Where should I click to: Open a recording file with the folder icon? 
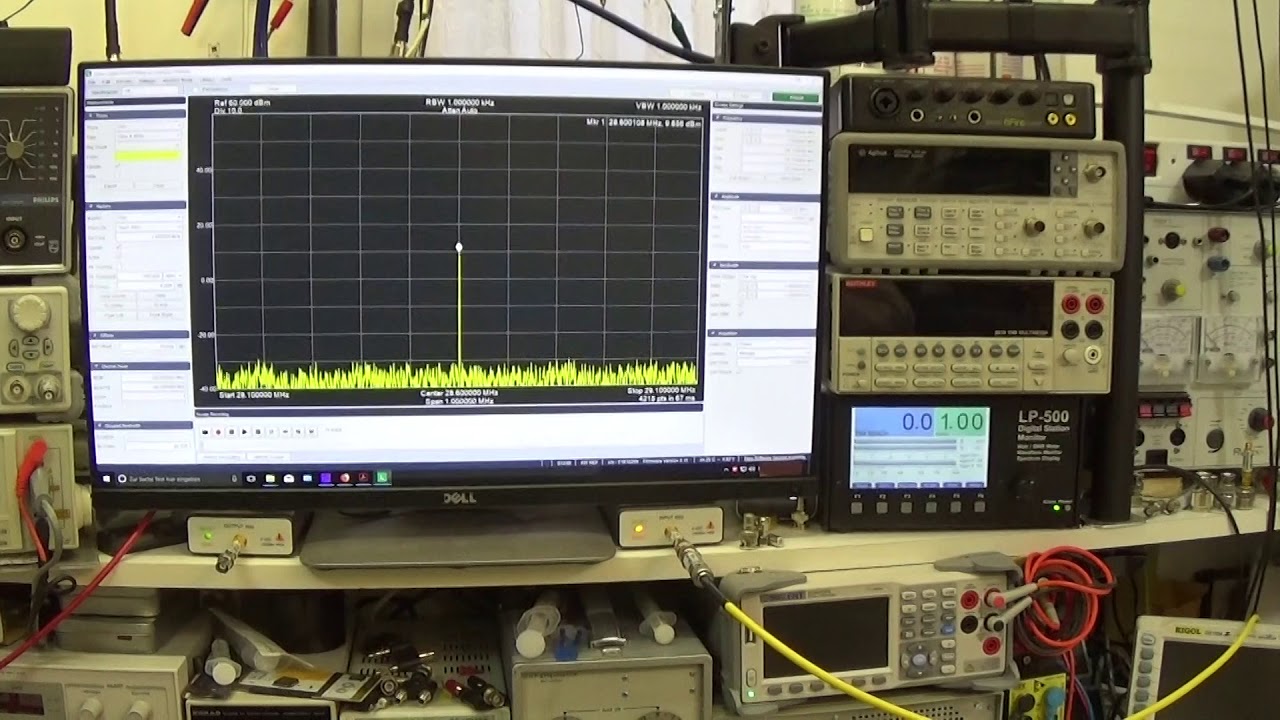pos(205,432)
